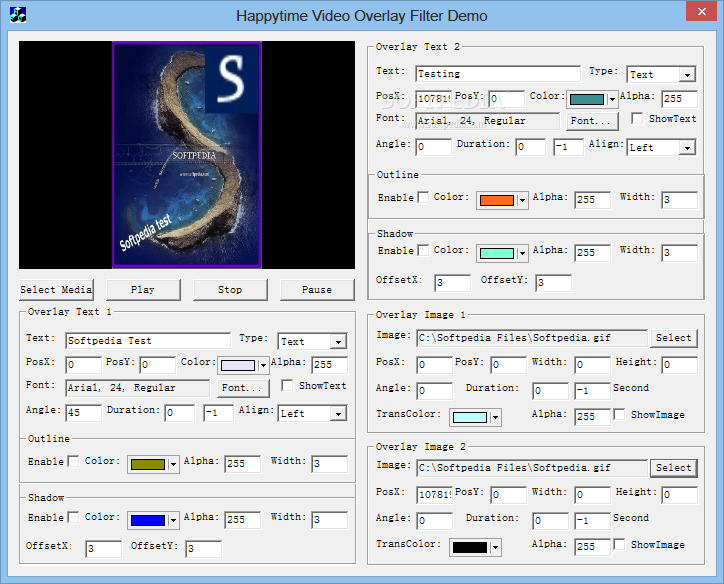The width and height of the screenshot is (724, 584).
Task: Open Align dropdown in Overlay Text 2
Action: click(688, 148)
